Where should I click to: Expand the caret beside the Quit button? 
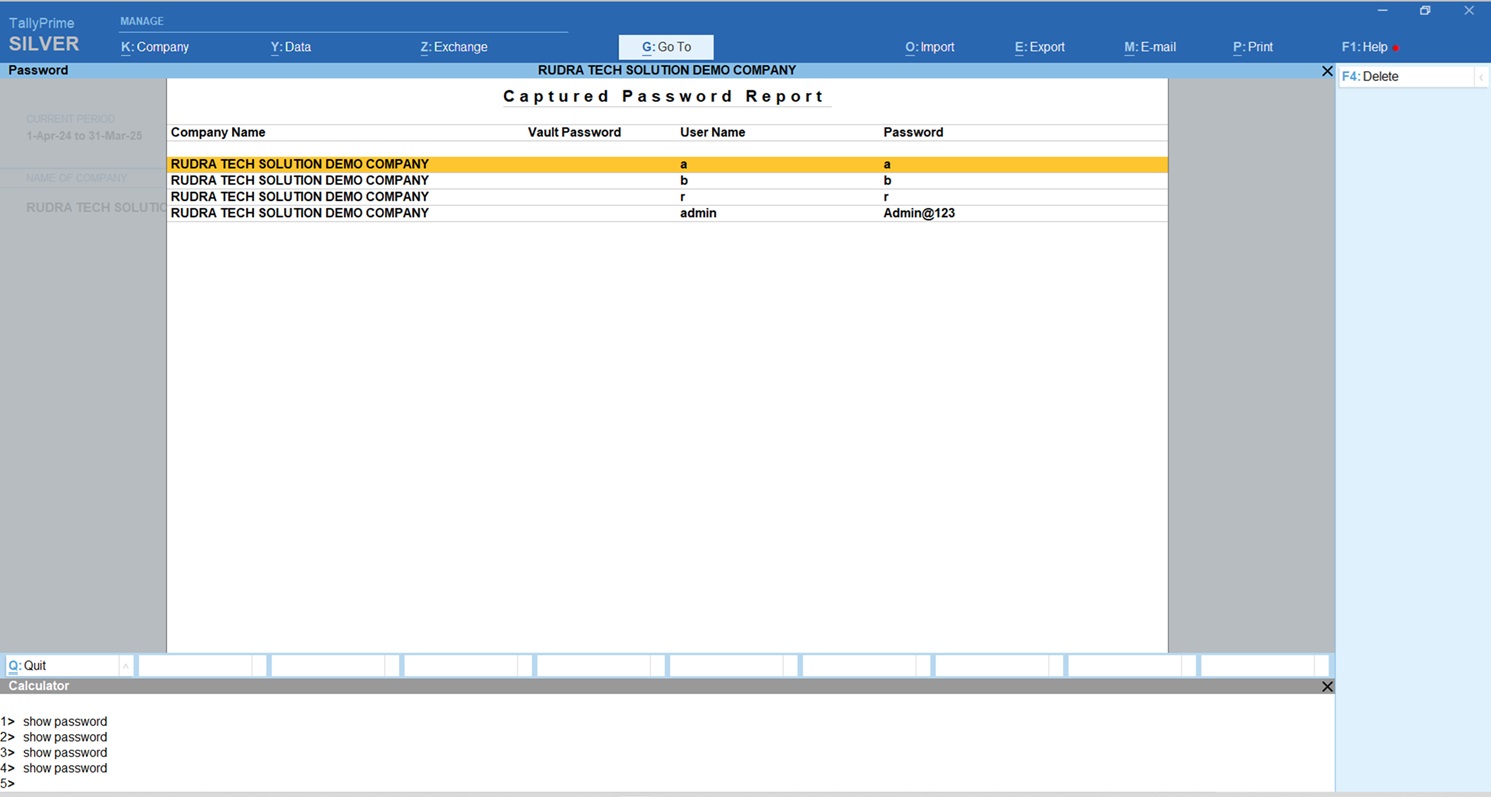point(125,666)
